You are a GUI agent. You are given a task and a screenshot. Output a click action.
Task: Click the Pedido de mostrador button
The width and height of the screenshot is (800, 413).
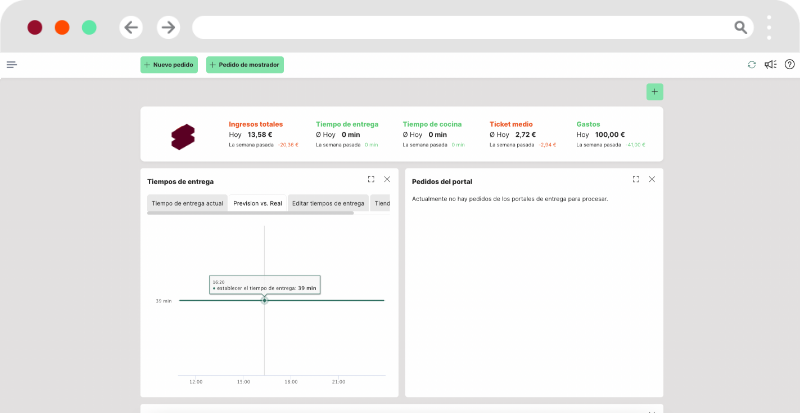tap(245, 65)
